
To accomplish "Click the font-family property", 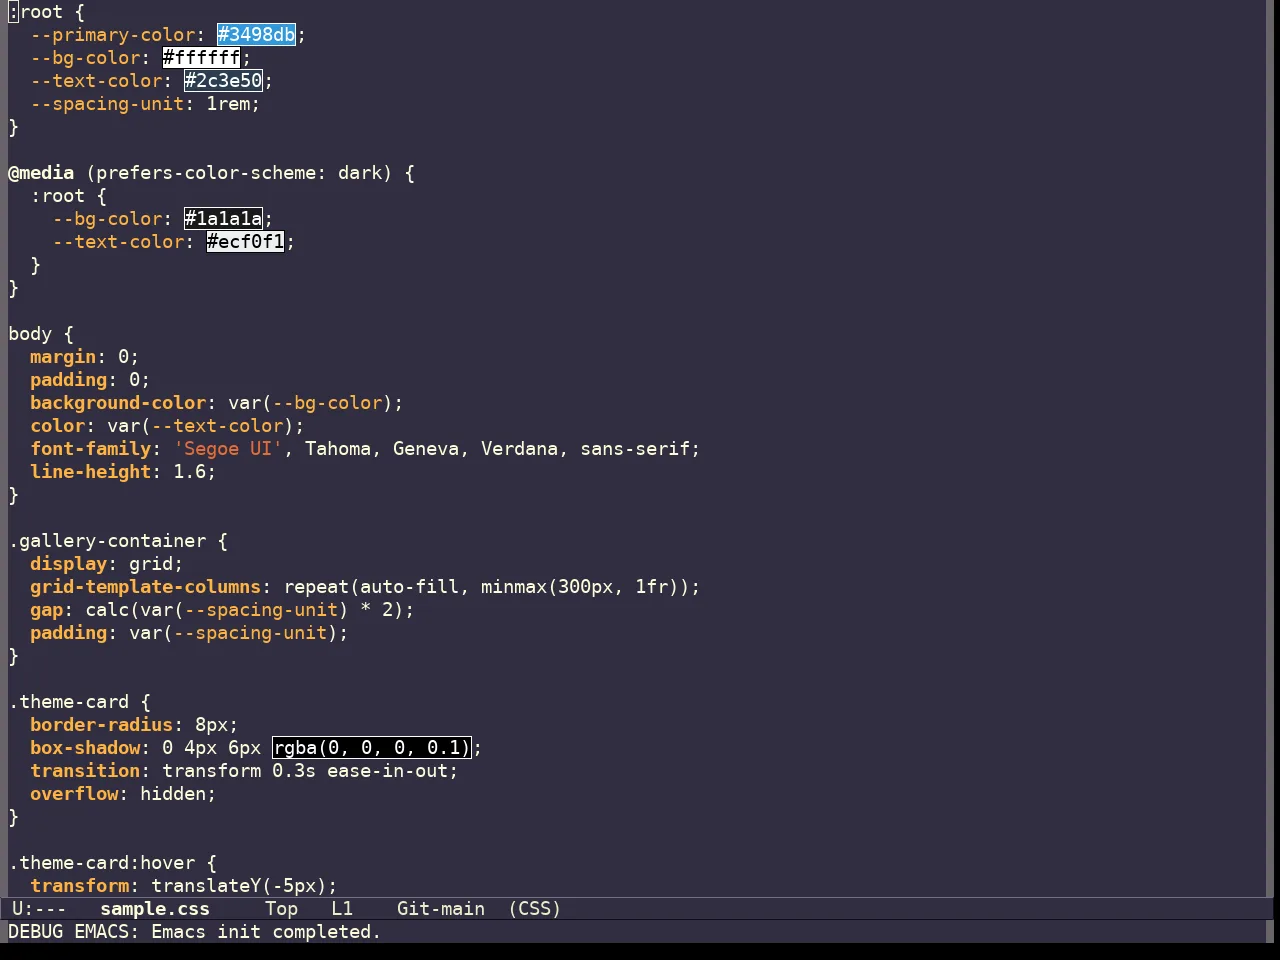I will 91,449.
